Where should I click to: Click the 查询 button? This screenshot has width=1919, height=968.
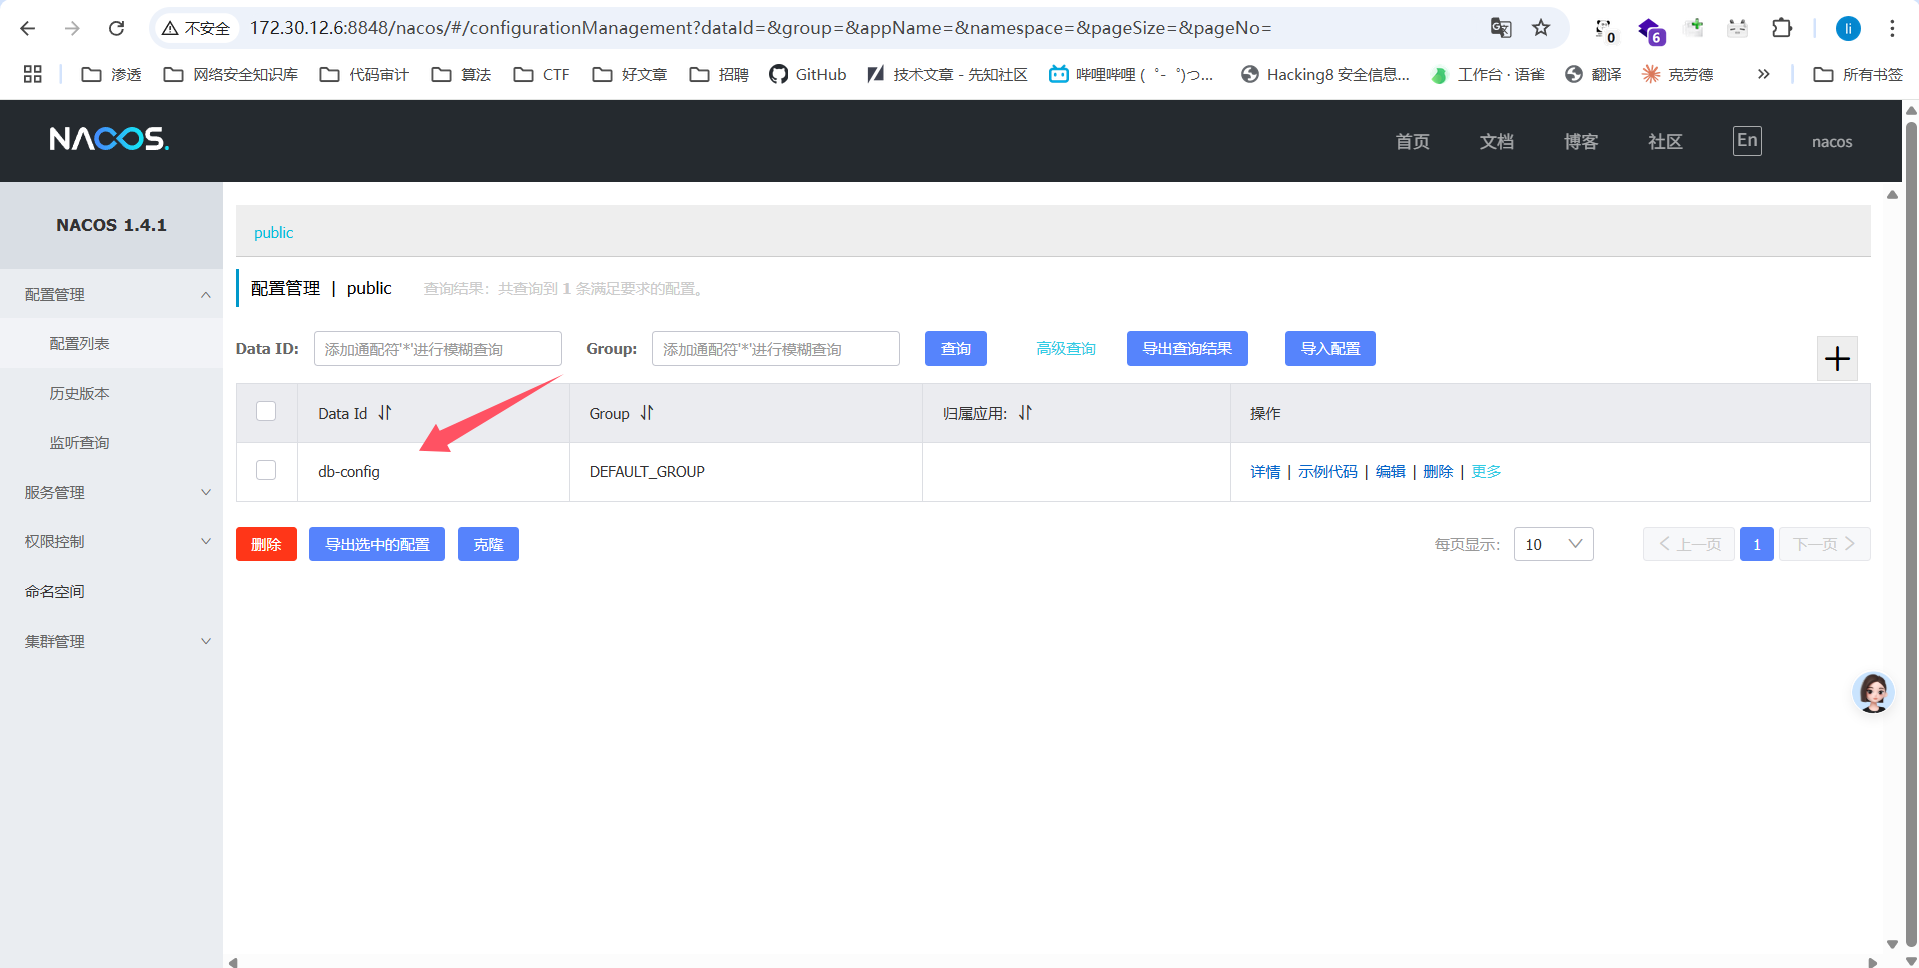pos(955,348)
